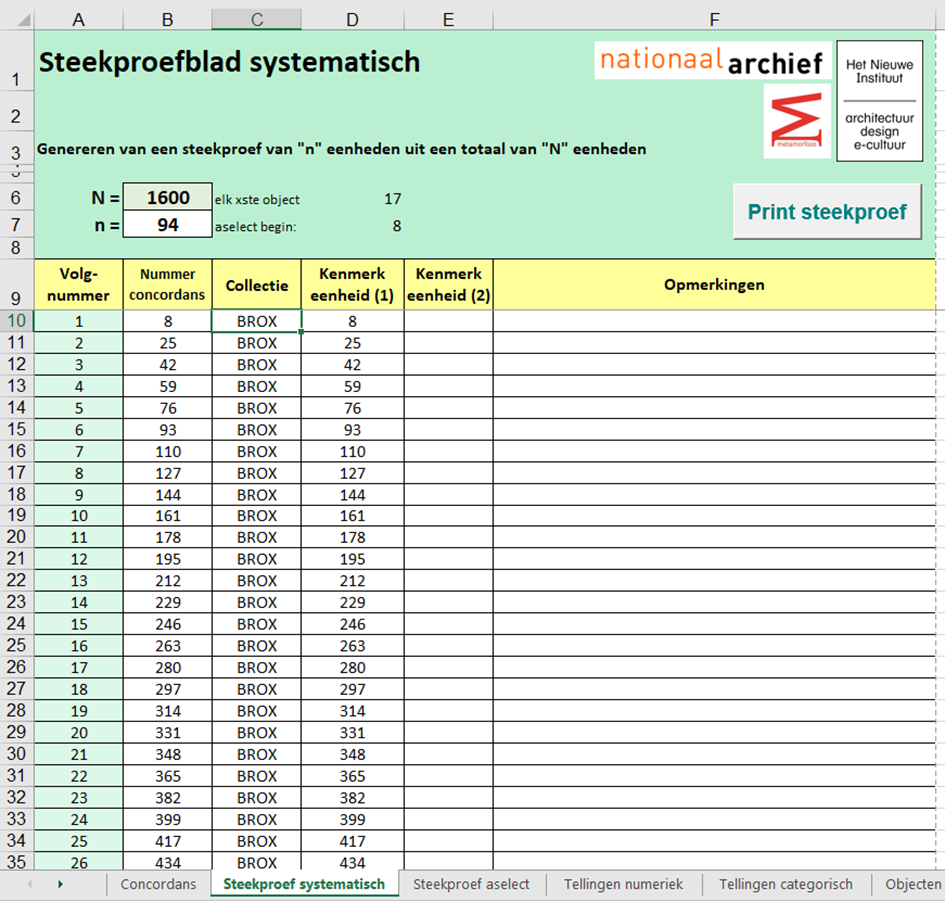Image resolution: width=945 pixels, height=901 pixels.
Task: Click Kenmerk eenheid (1) cell 161
Action: (x=353, y=516)
